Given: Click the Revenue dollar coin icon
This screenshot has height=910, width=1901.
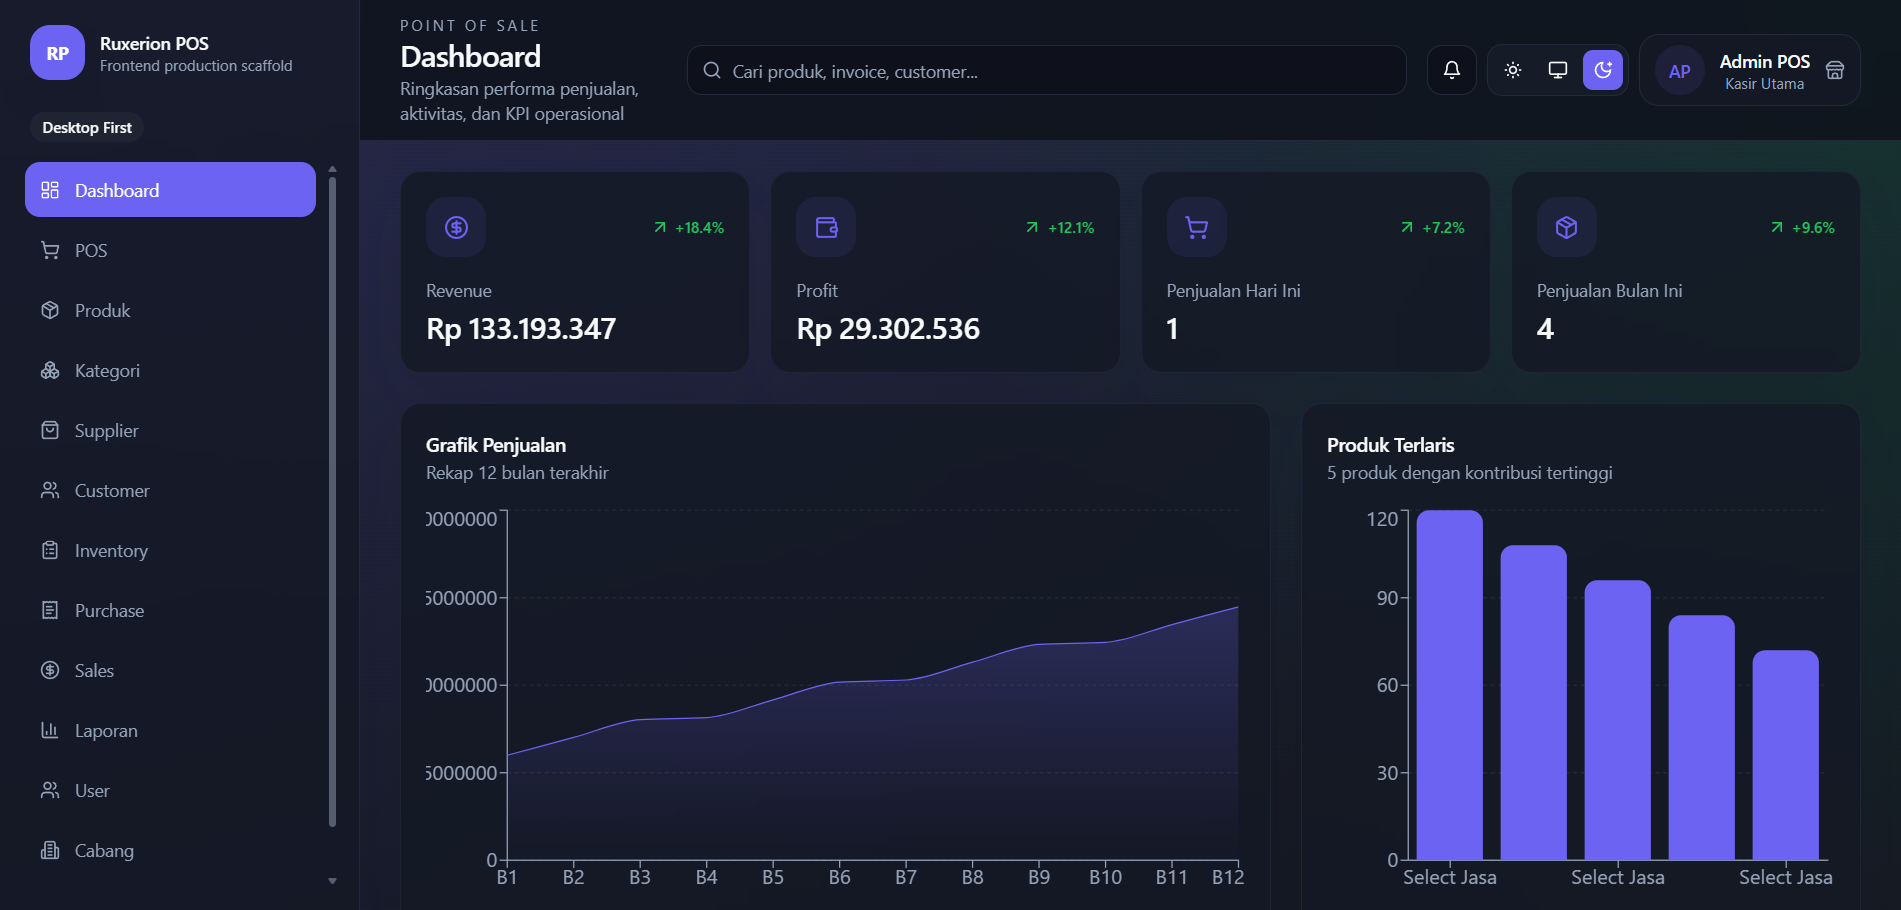Looking at the screenshot, I should tap(456, 227).
